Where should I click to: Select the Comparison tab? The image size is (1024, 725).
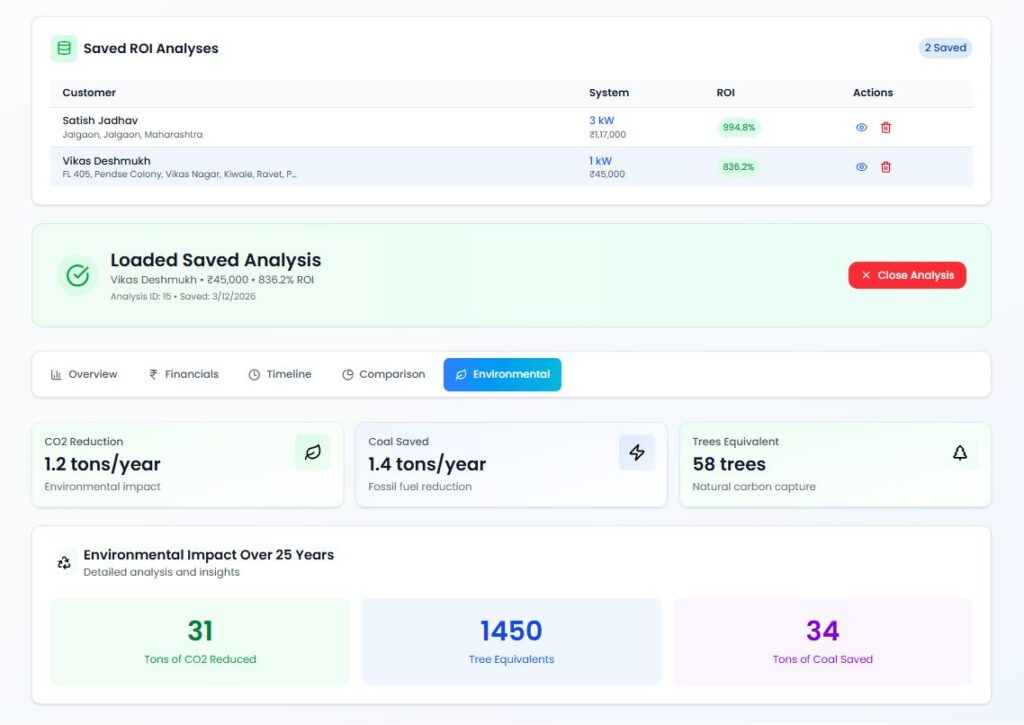(383, 374)
